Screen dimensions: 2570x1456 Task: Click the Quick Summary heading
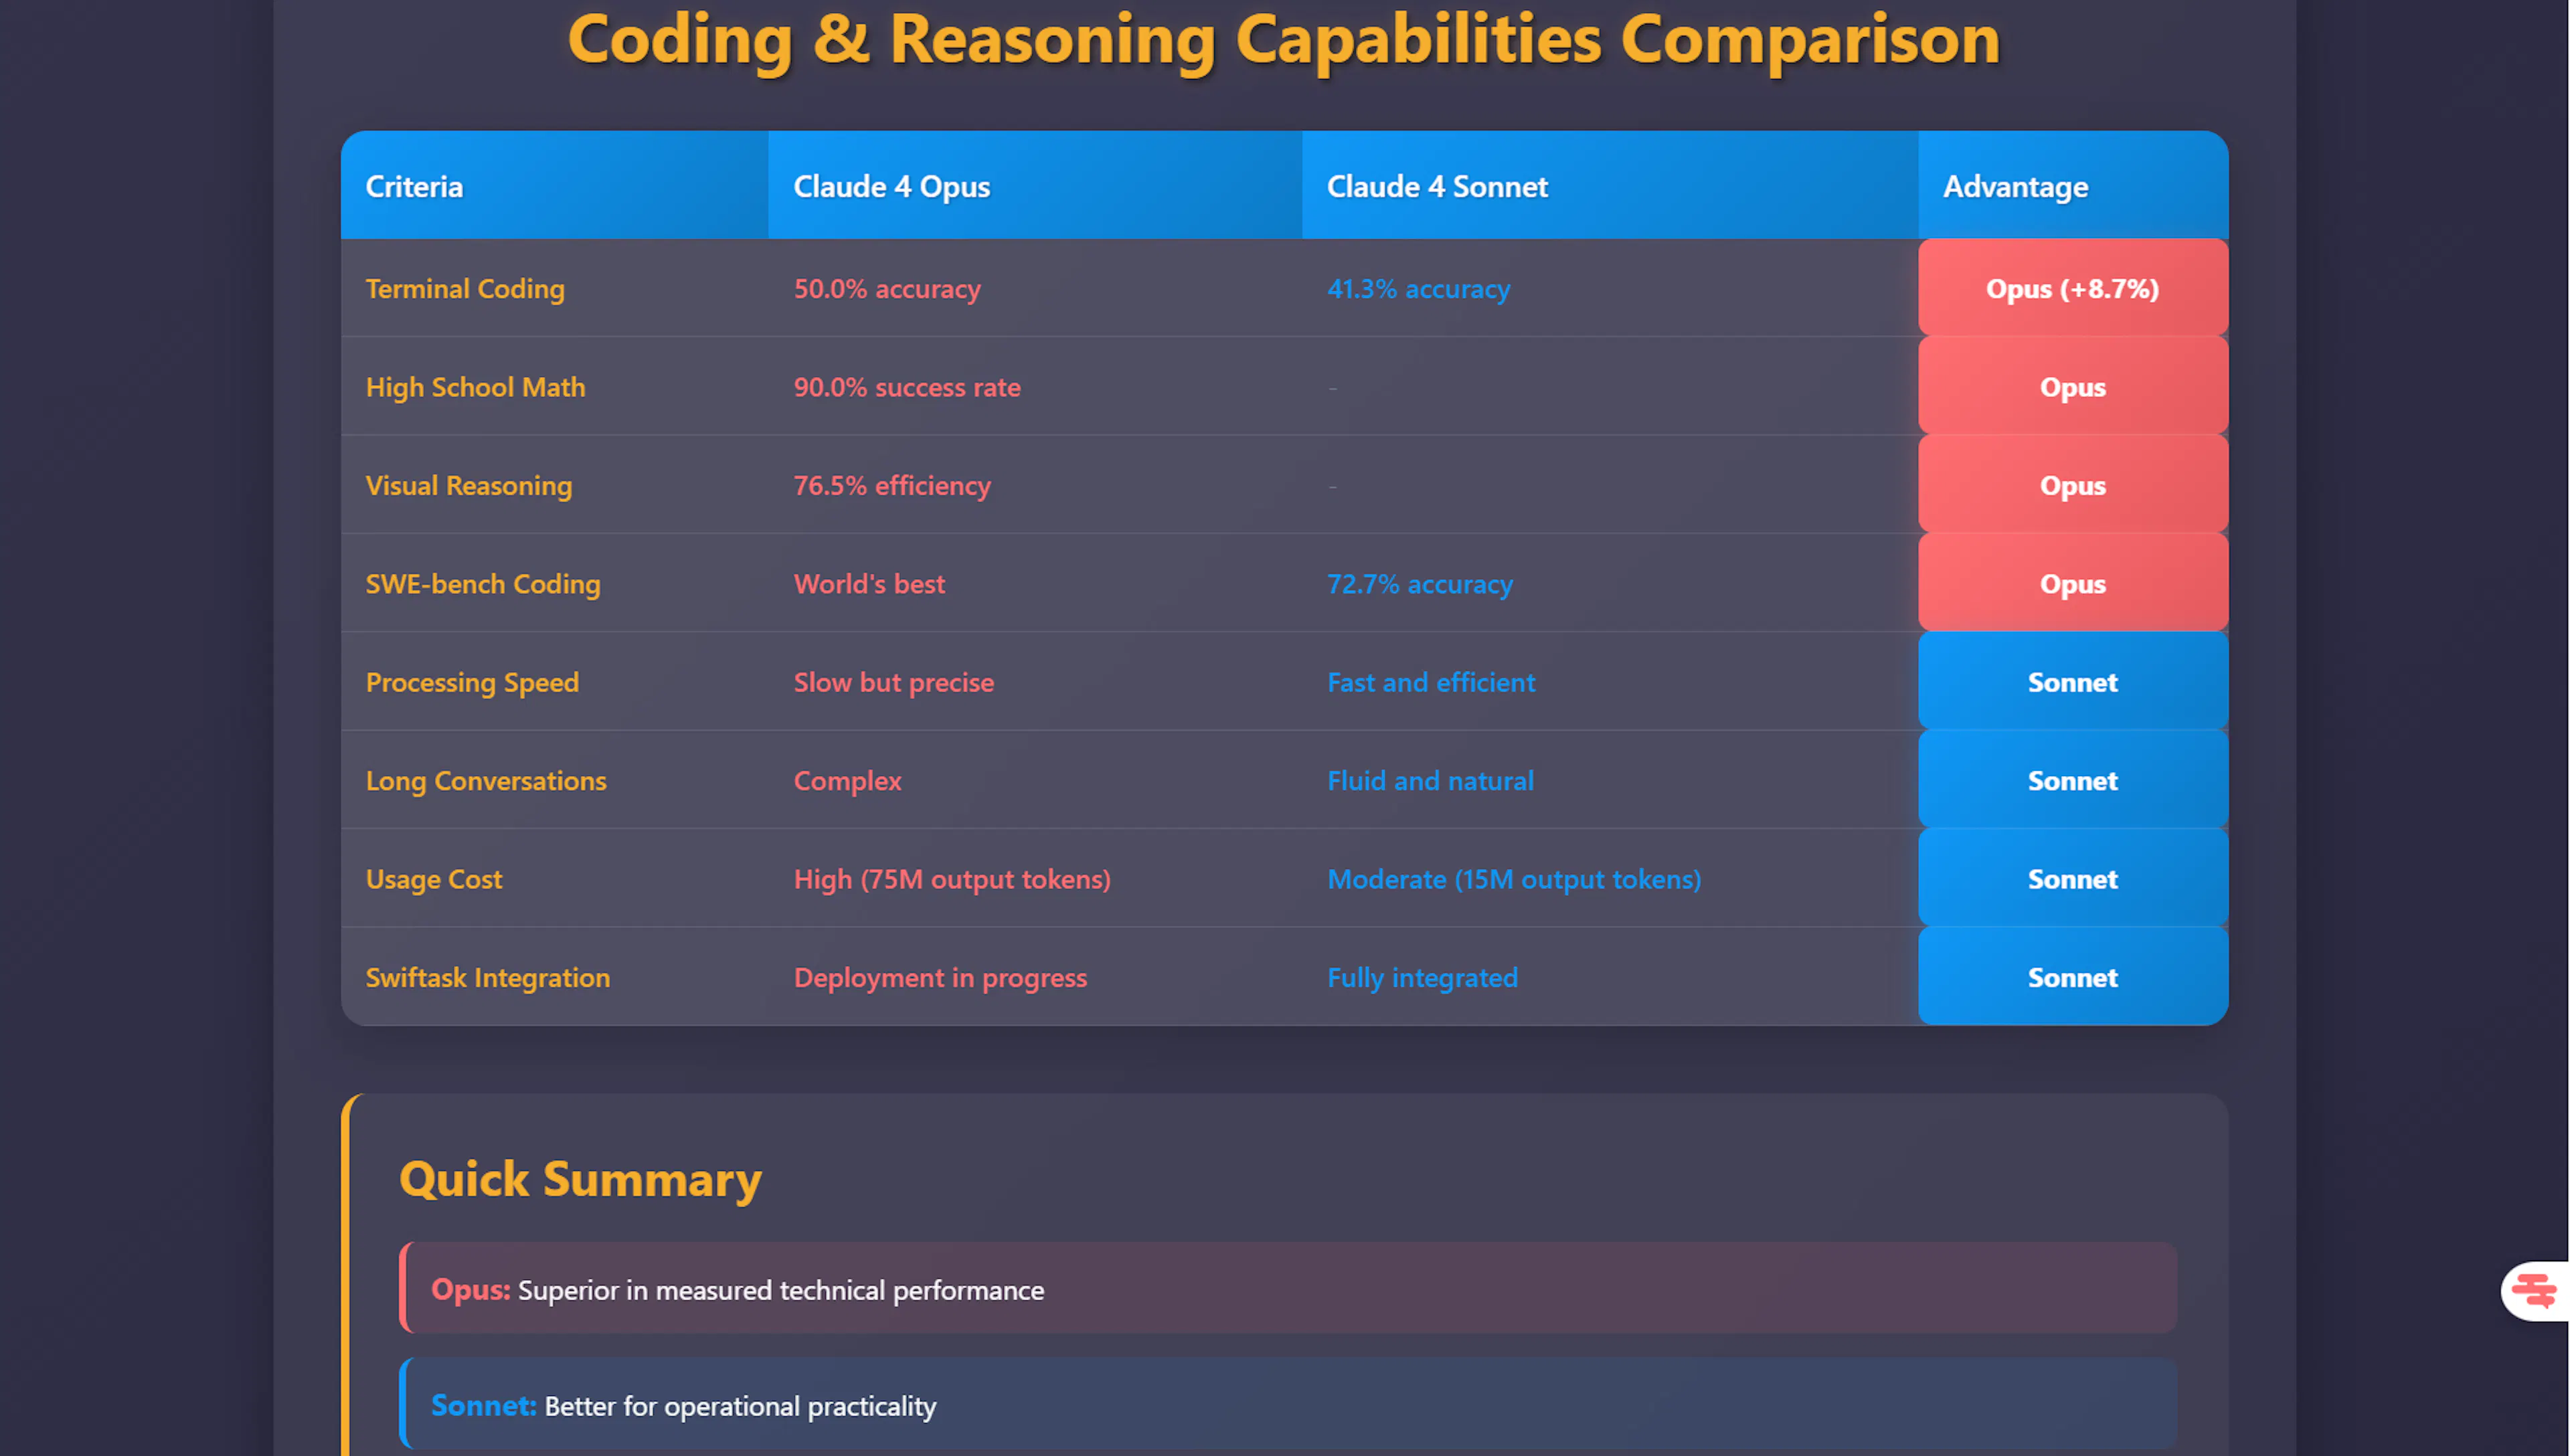580,1179
